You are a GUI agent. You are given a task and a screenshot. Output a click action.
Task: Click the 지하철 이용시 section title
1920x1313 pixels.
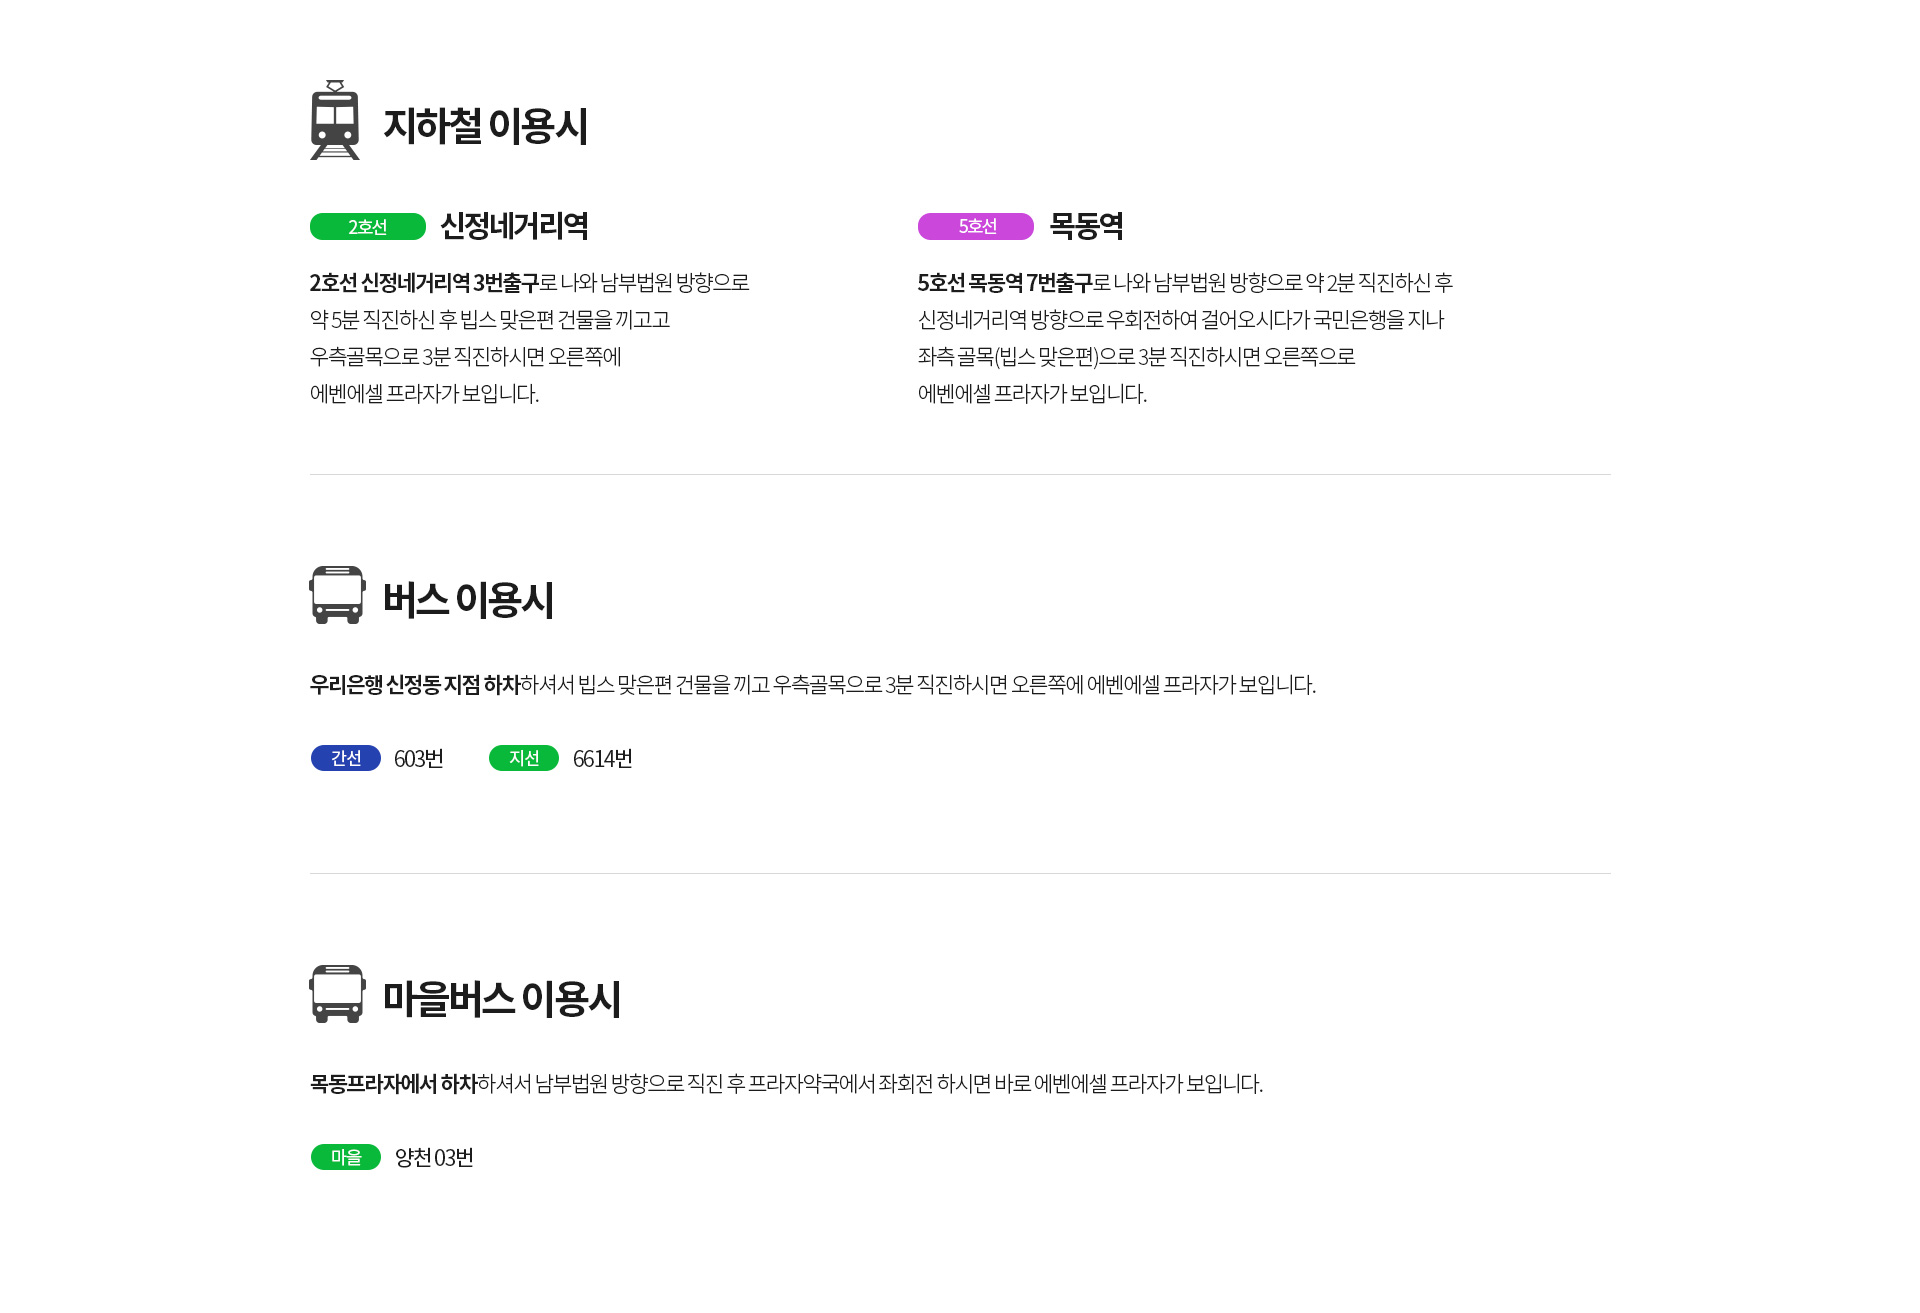click(485, 126)
